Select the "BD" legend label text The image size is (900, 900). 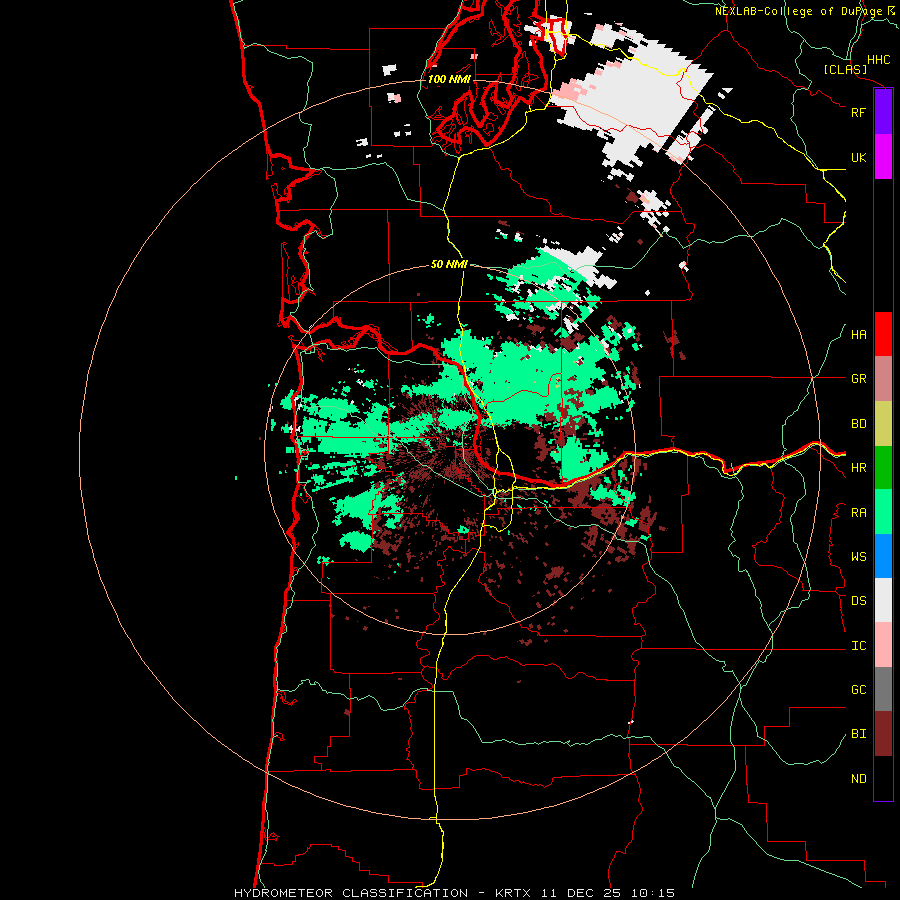(x=858, y=424)
